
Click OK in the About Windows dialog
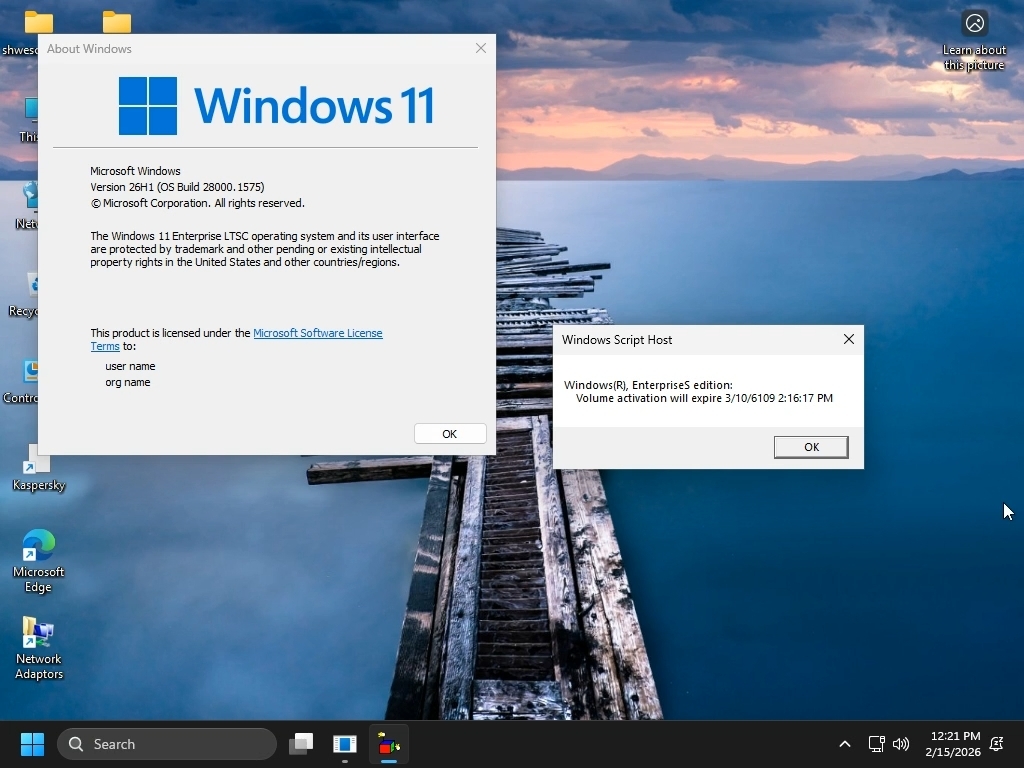pos(450,433)
